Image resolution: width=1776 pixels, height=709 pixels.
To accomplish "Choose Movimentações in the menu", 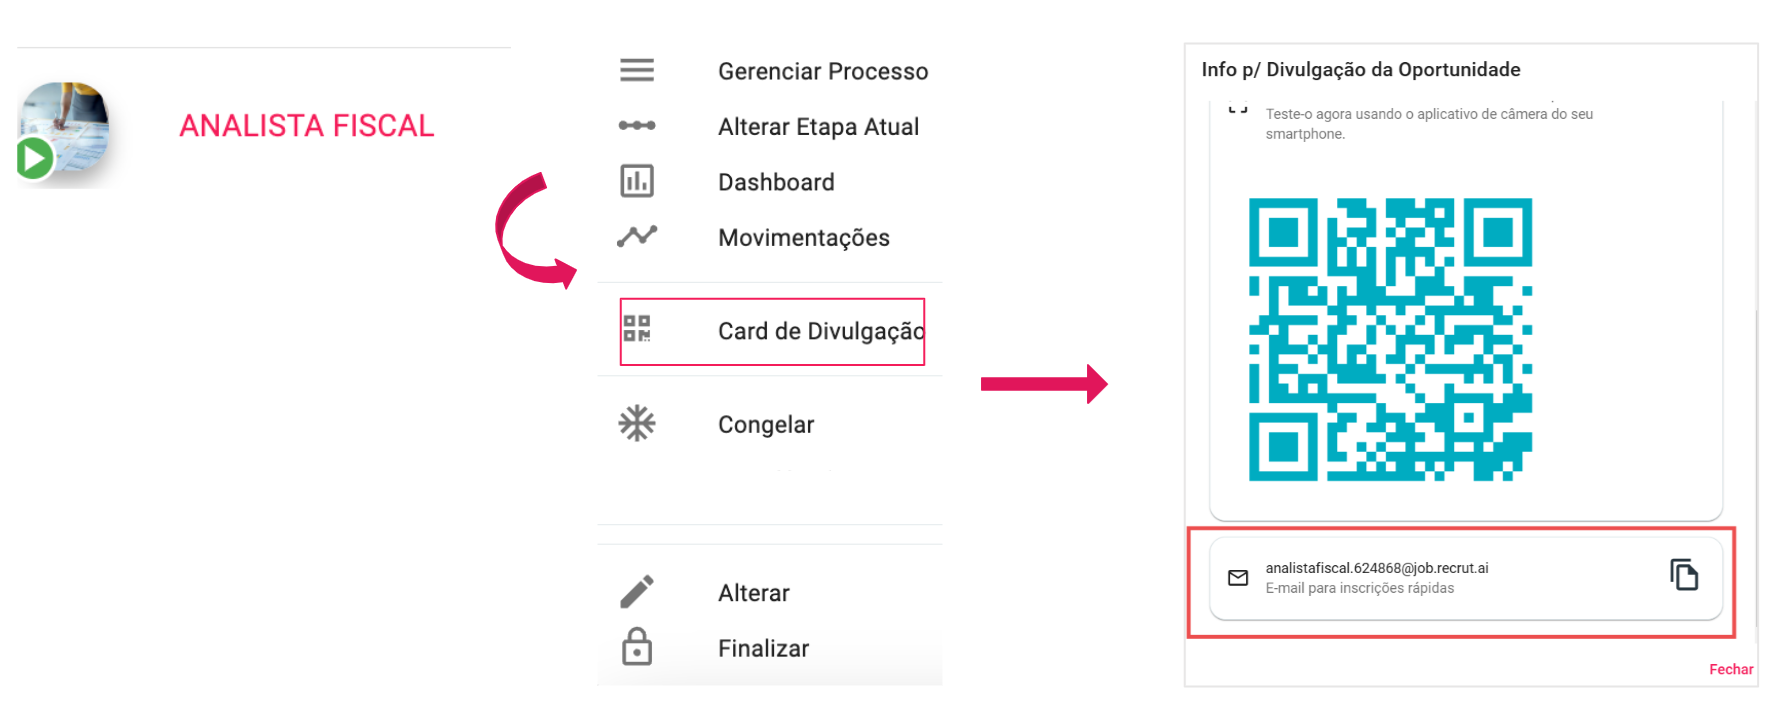I will point(803,238).
